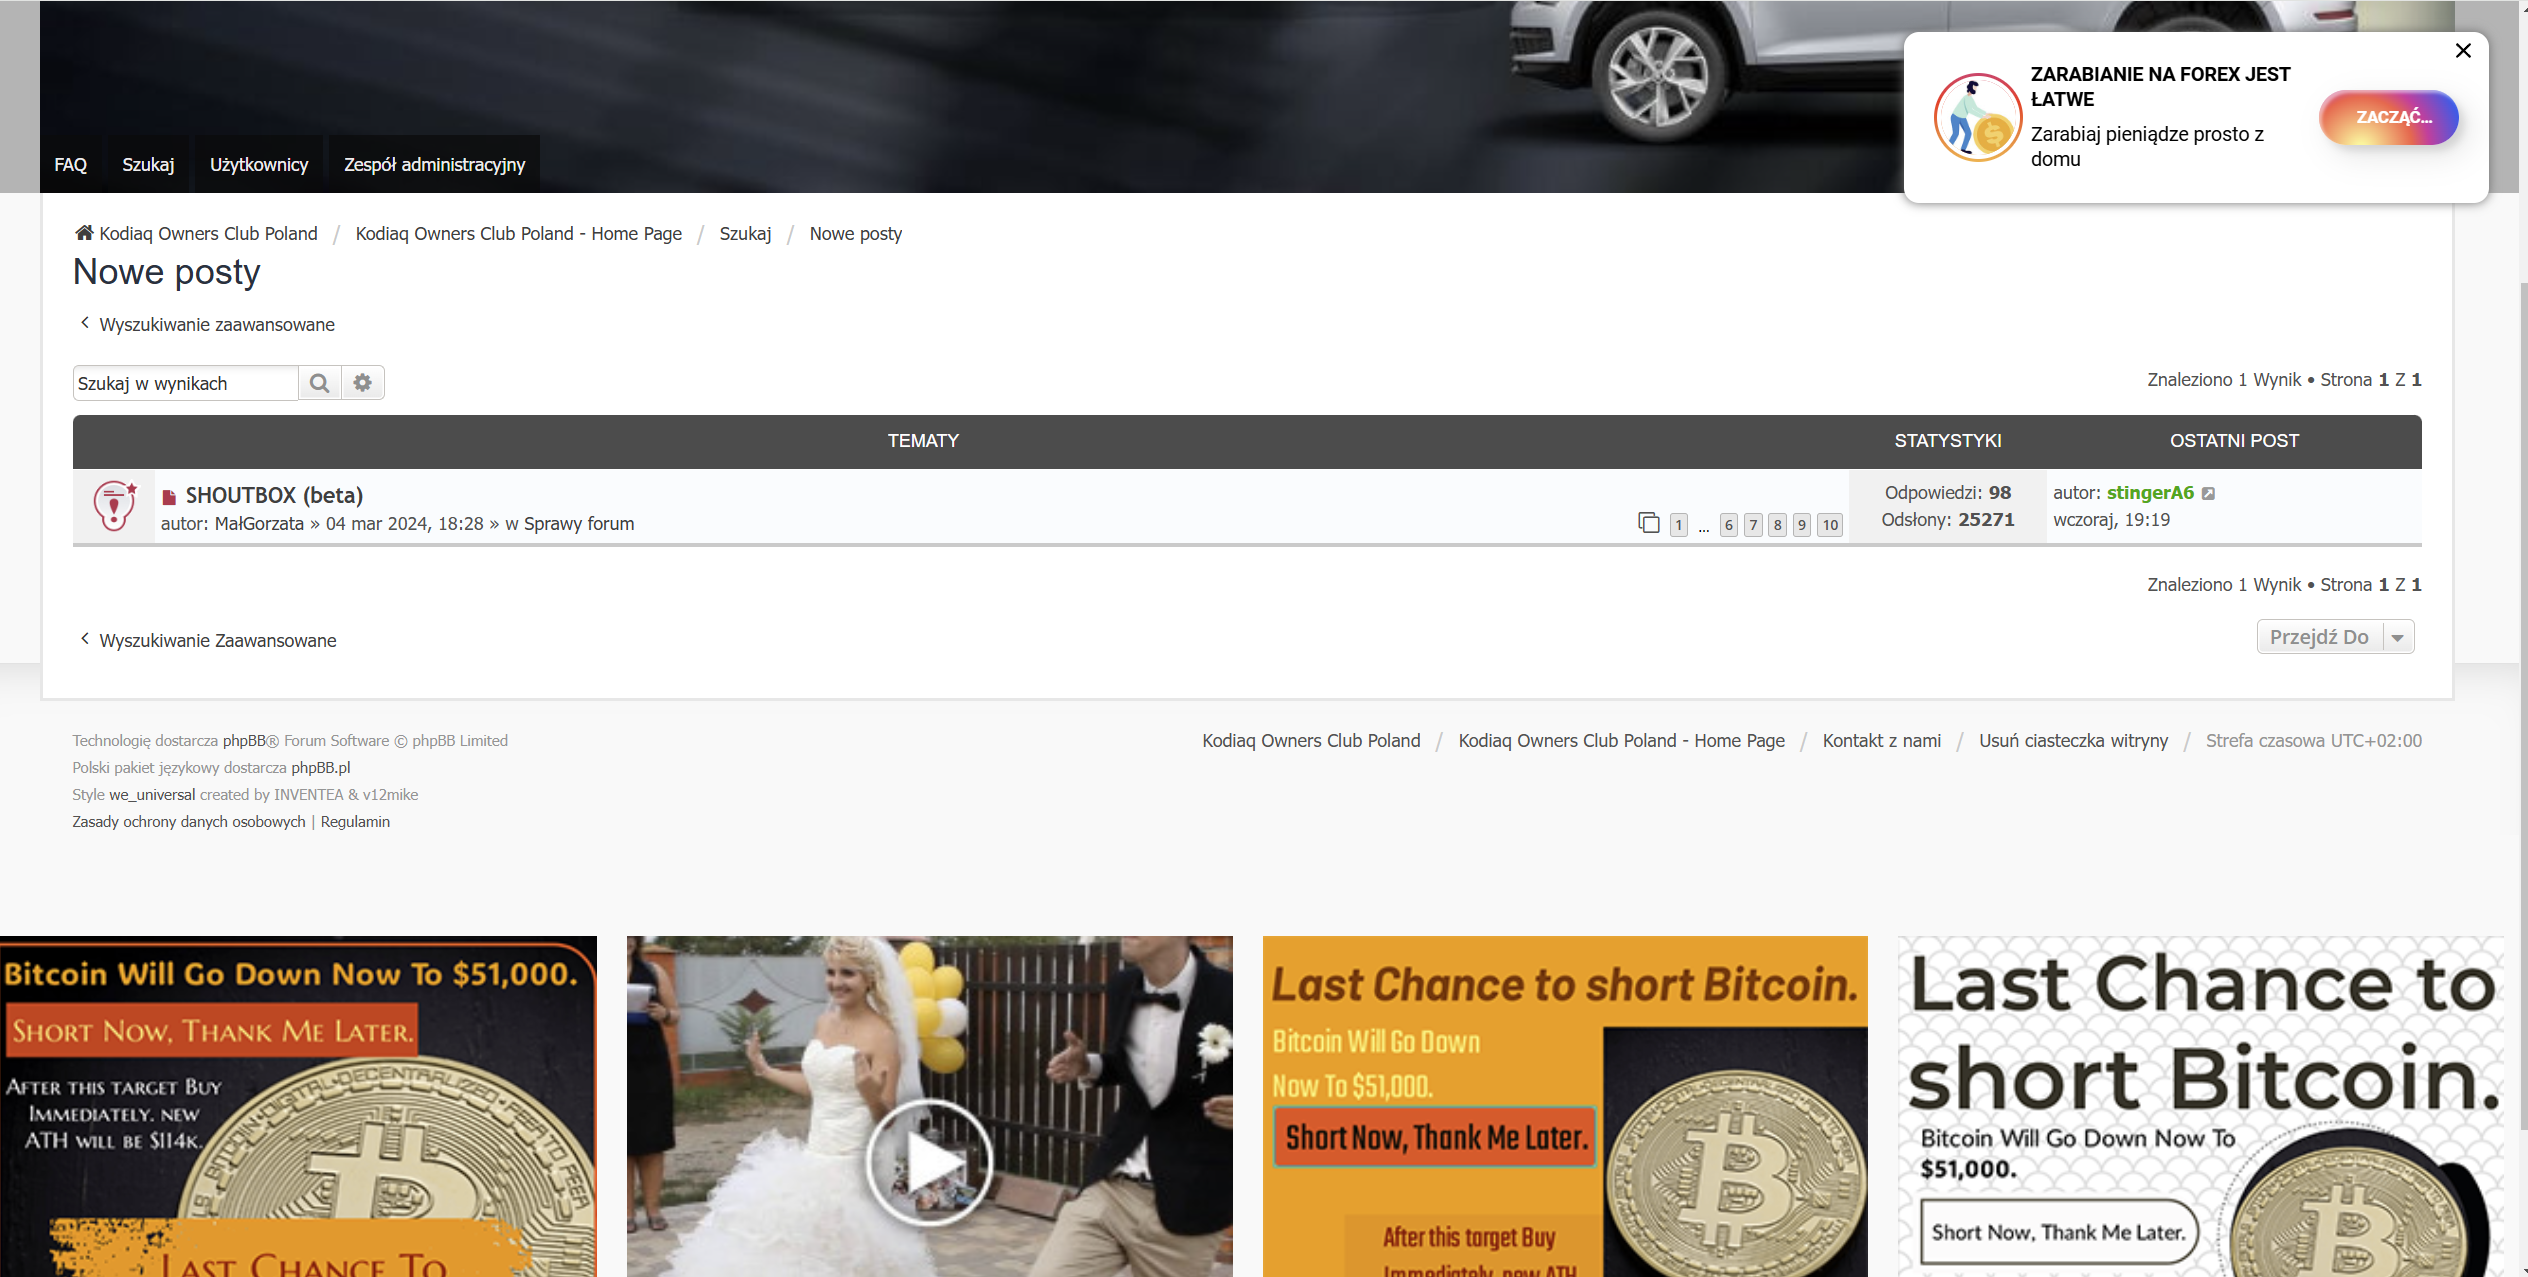Click the home icon in the breadcrumb
Screen dimensions: 2528x1277
[84, 233]
